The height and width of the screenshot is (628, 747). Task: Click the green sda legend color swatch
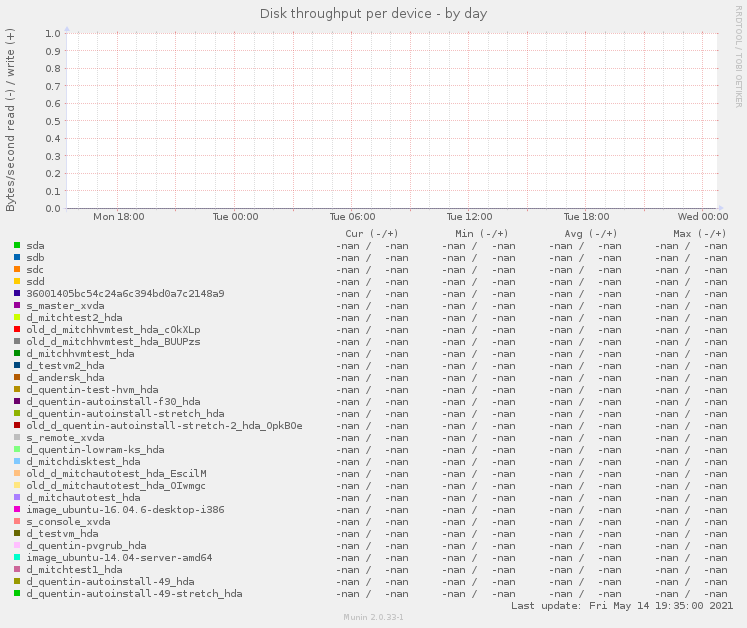click(x=17, y=245)
